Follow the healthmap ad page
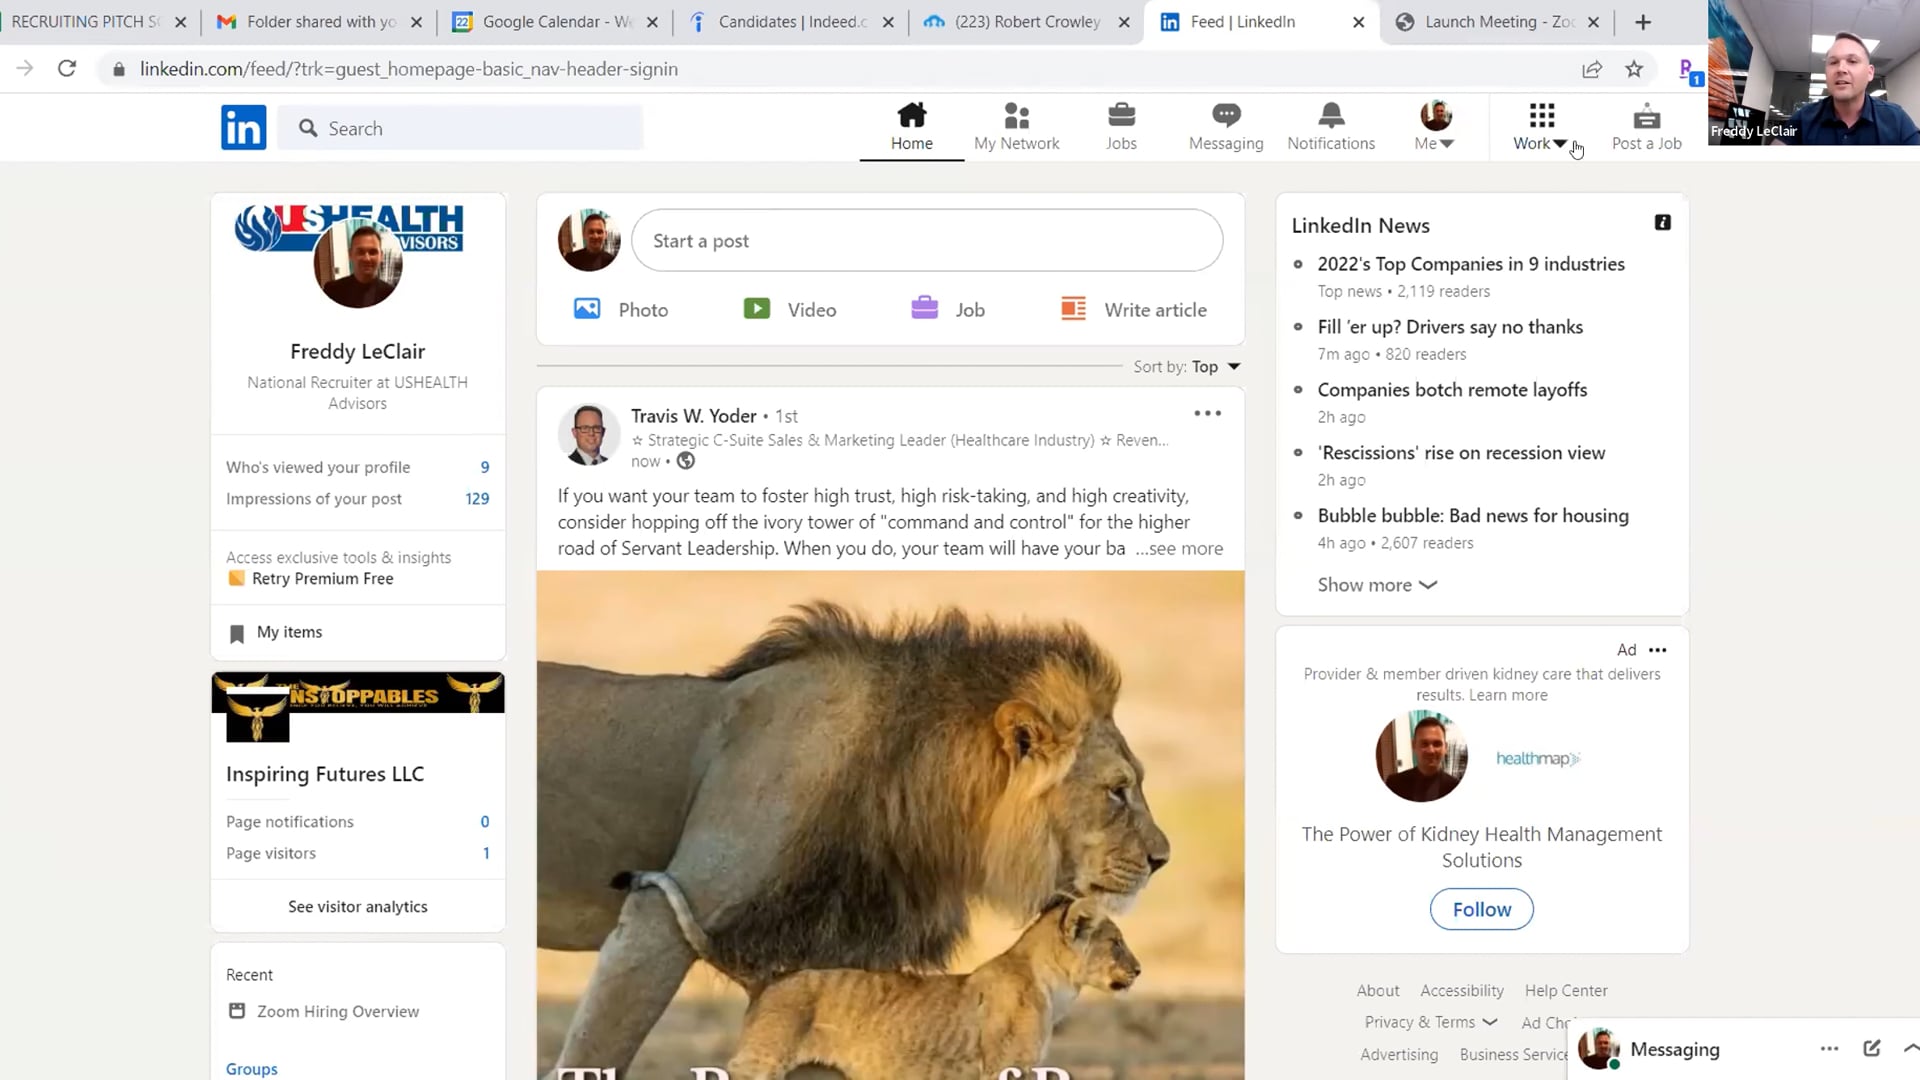This screenshot has width=1920, height=1080. click(1481, 909)
